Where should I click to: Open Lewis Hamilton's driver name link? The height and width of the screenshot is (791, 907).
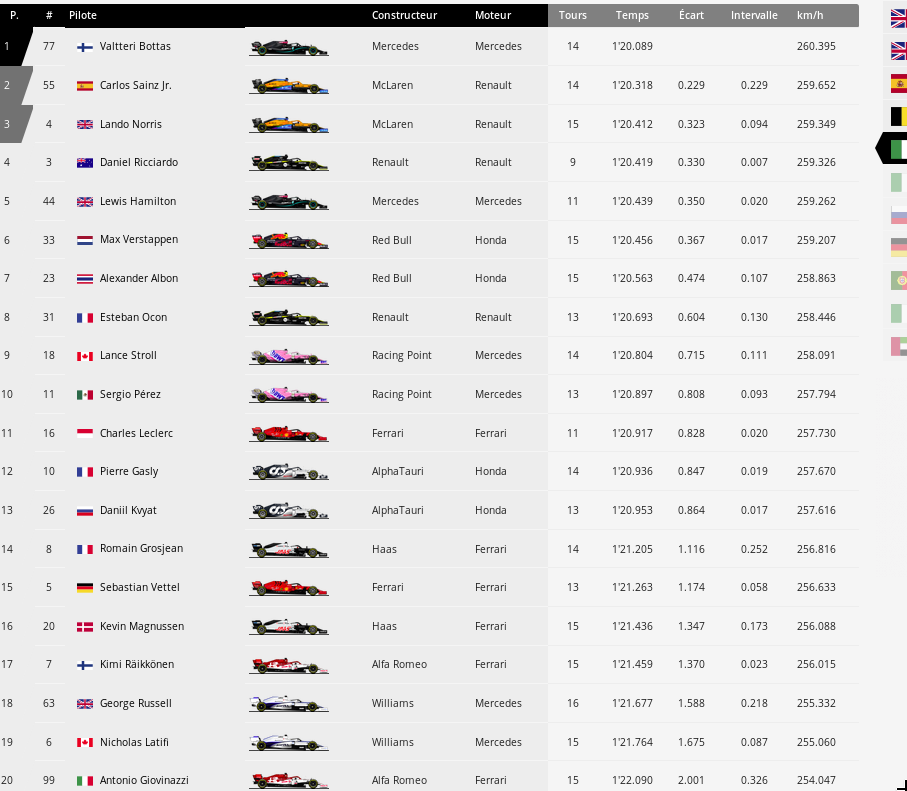138,201
